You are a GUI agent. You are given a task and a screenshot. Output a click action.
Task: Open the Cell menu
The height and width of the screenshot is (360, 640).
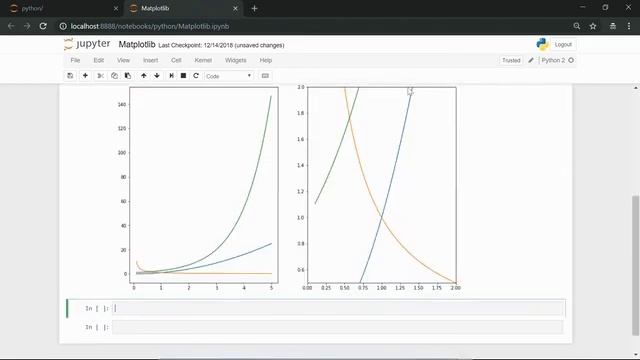176,60
